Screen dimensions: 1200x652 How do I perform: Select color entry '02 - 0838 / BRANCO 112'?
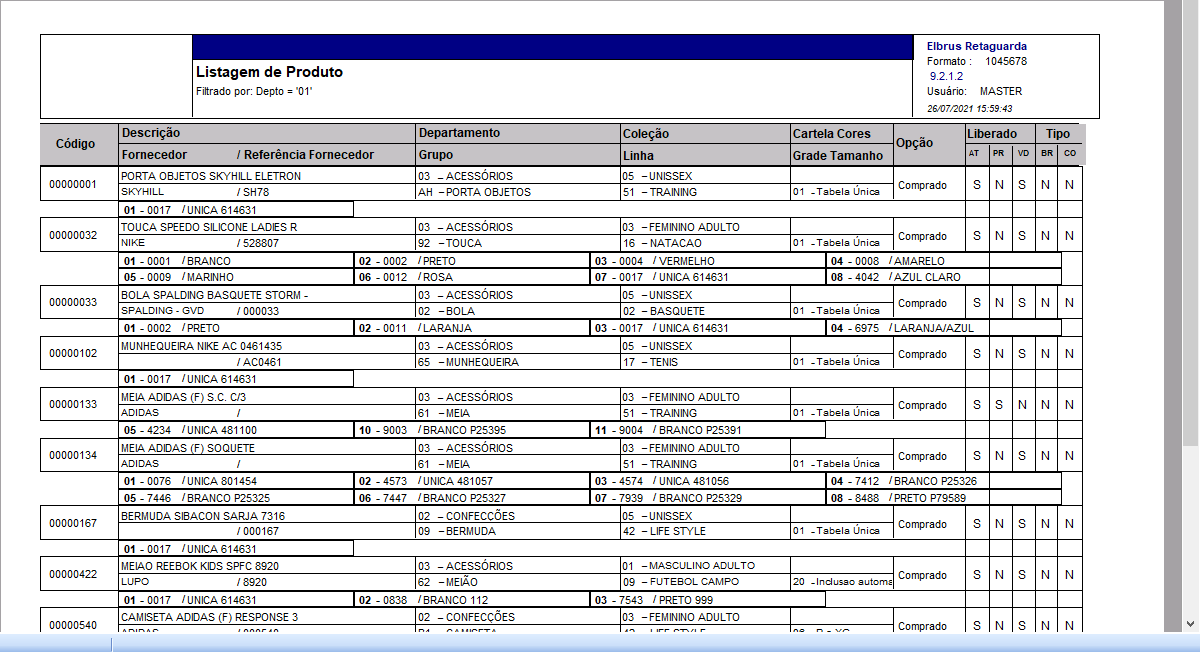tap(425, 600)
